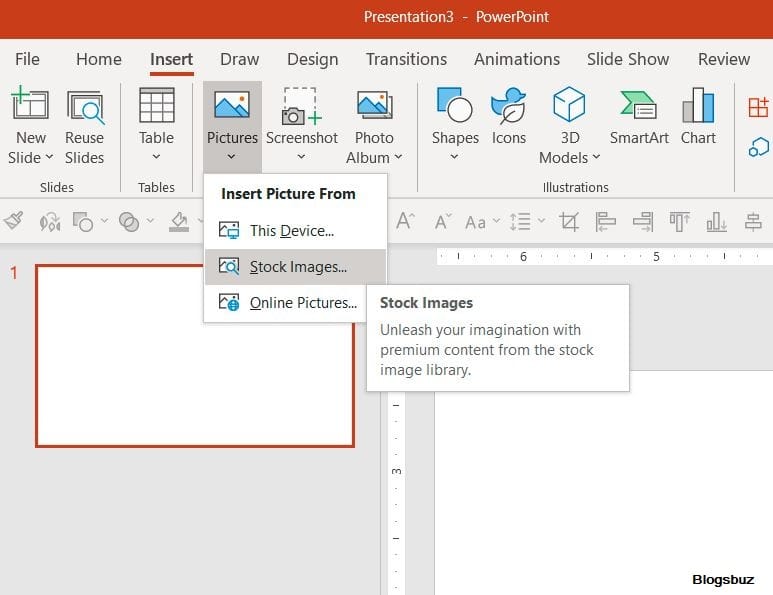Select the Crop tool in quick toolbar
Viewport: 773px width, 595px height.
(569, 221)
